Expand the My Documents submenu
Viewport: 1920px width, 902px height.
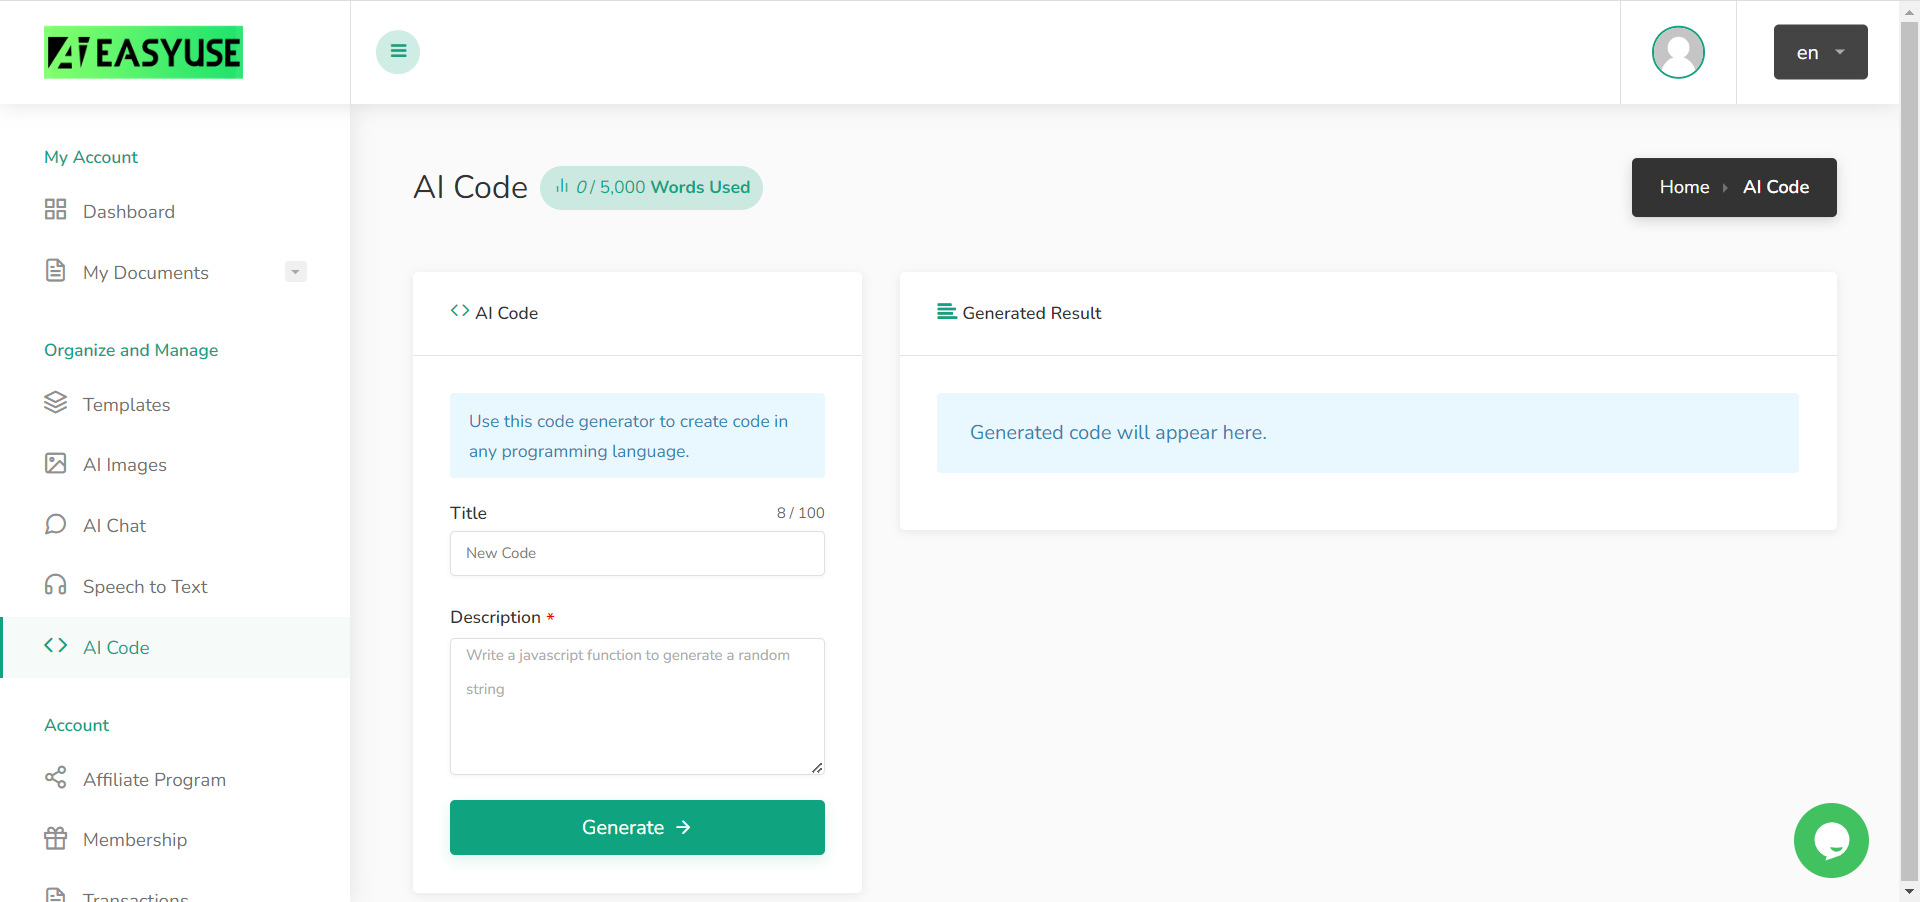tap(295, 271)
